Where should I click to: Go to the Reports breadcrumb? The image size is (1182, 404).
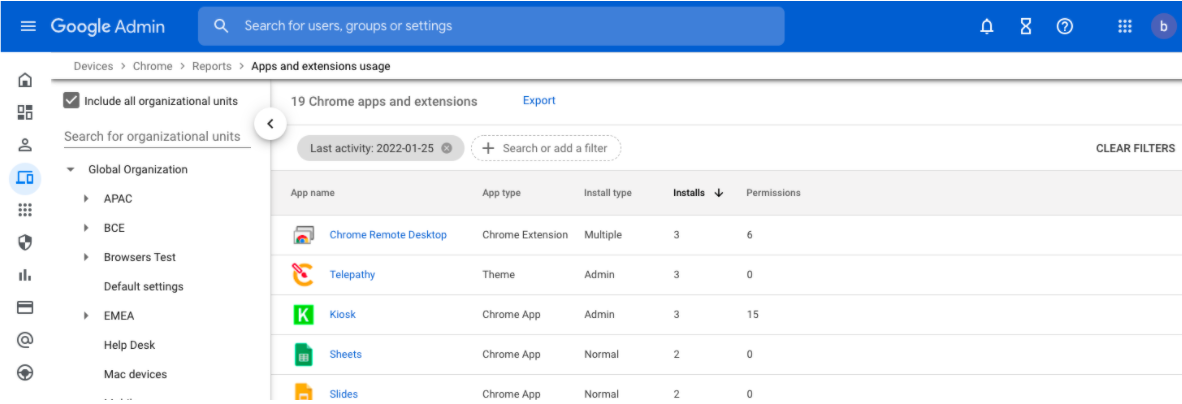[x=212, y=66]
